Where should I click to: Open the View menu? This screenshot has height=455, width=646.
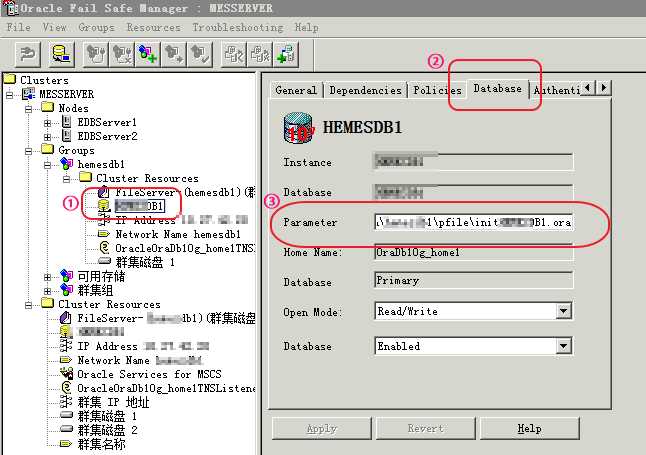click(54, 27)
